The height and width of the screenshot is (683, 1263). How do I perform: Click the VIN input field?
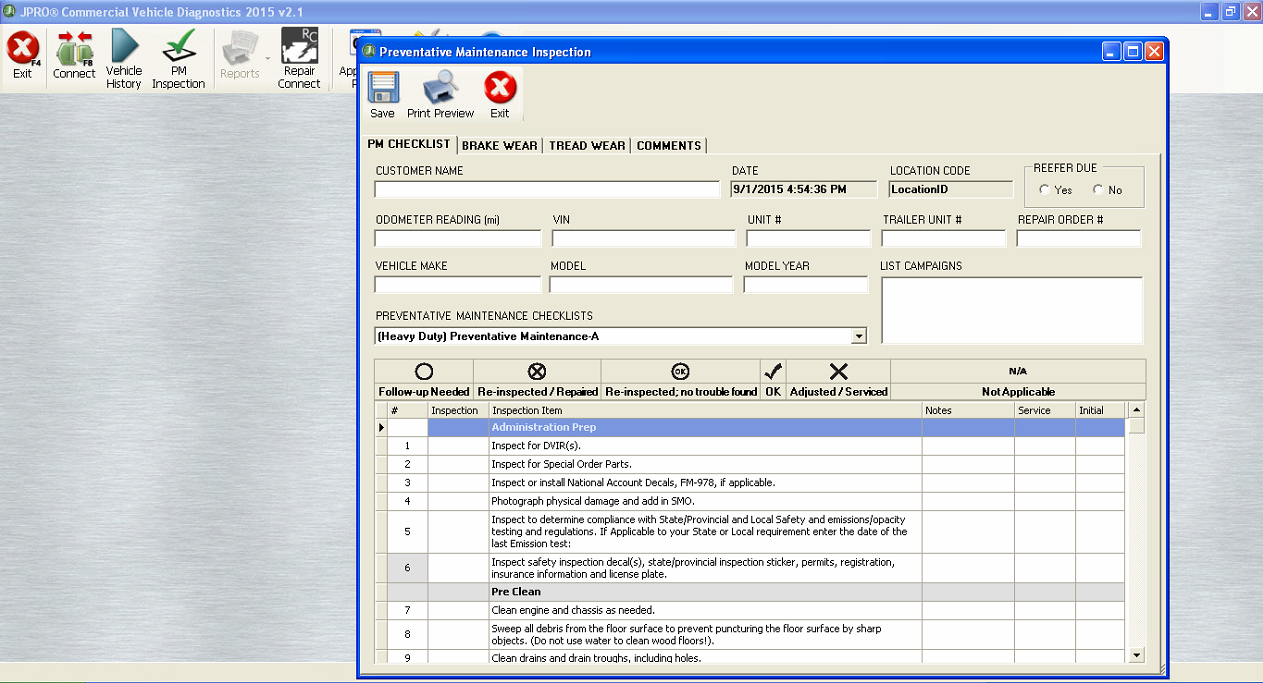click(x=643, y=238)
